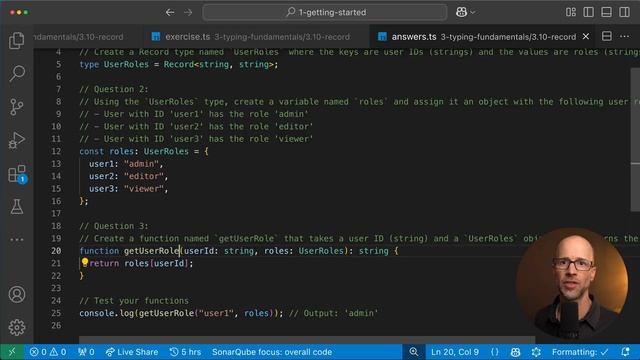This screenshot has height=360, width=640.
Task: Click the horizontal editor scrollbar
Action: click(307, 340)
